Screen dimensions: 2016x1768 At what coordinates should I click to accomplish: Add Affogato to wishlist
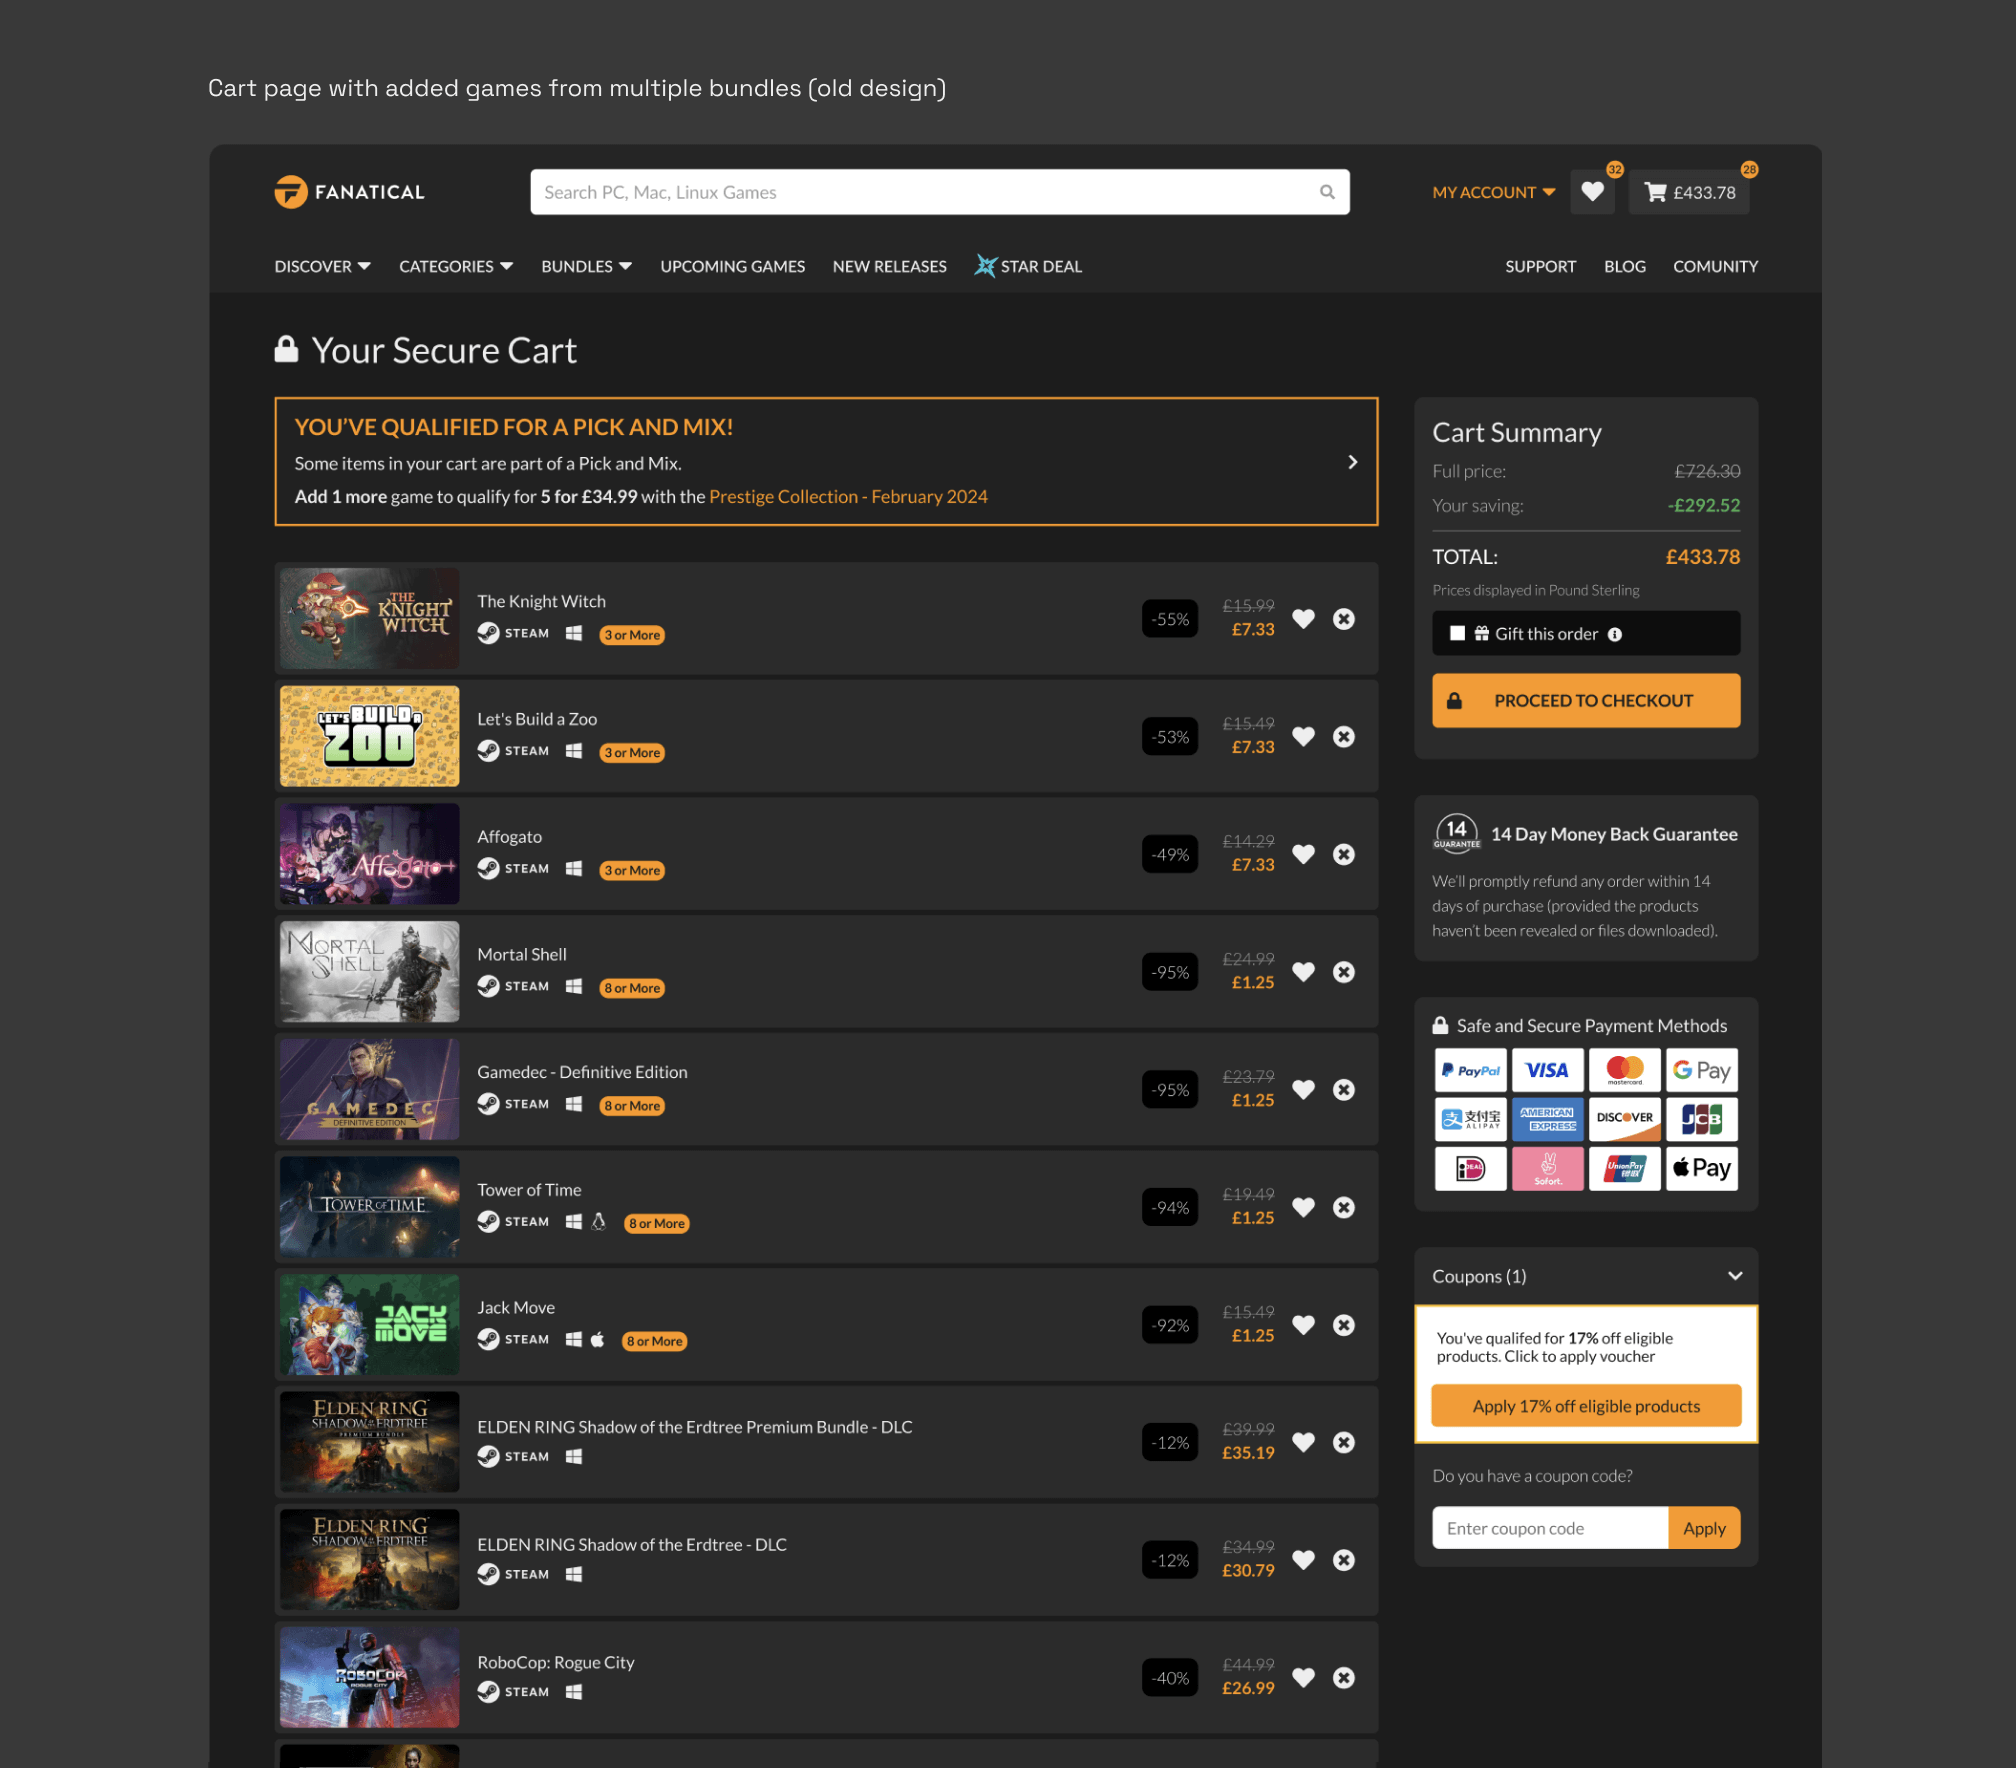tap(1303, 854)
